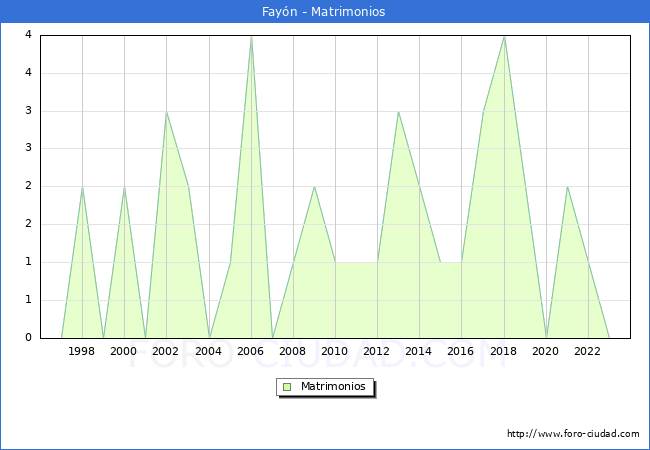Click the 2006 peak data point at top
Image resolution: width=650 pixels, height=450 pixels.
tap(251, 36)
